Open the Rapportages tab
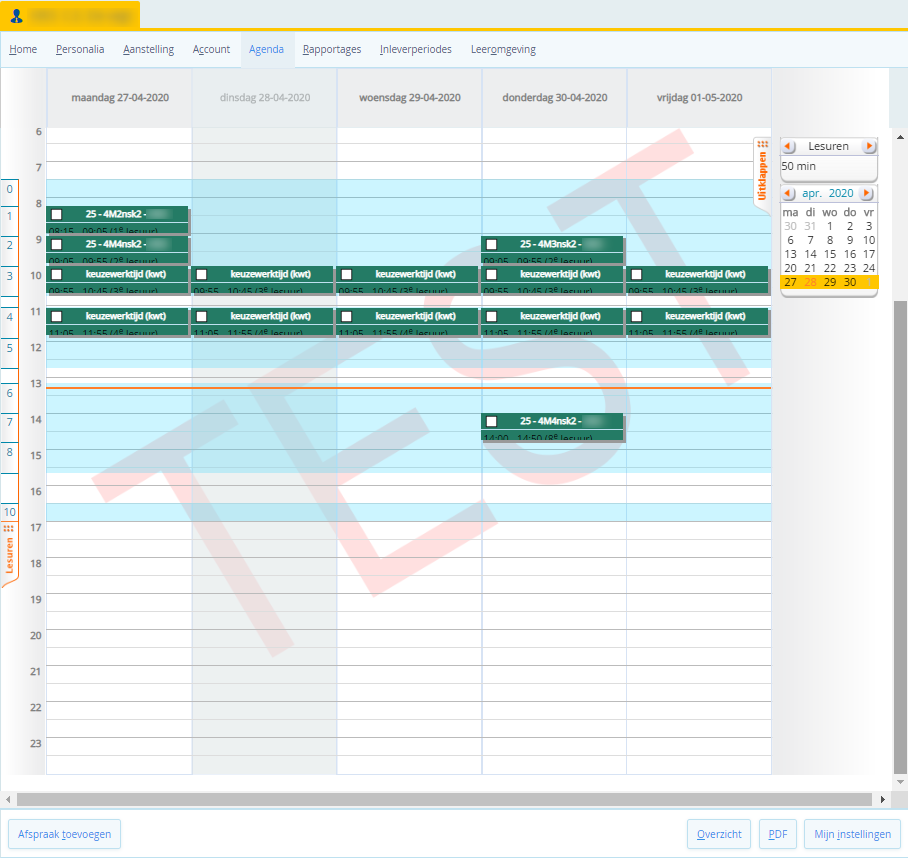 click(332, 50)
